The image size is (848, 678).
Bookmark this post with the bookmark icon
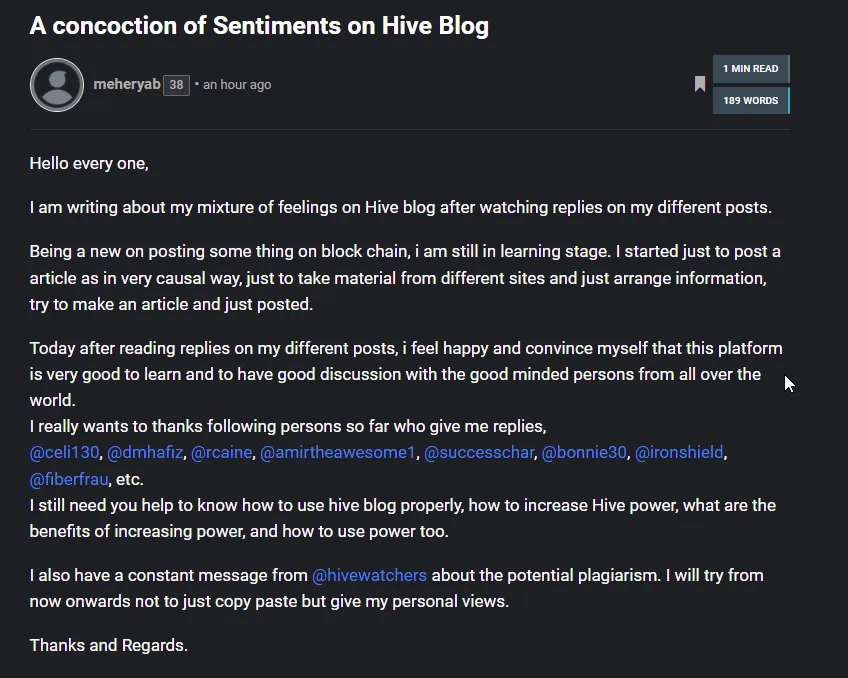[x=699, y=84]
